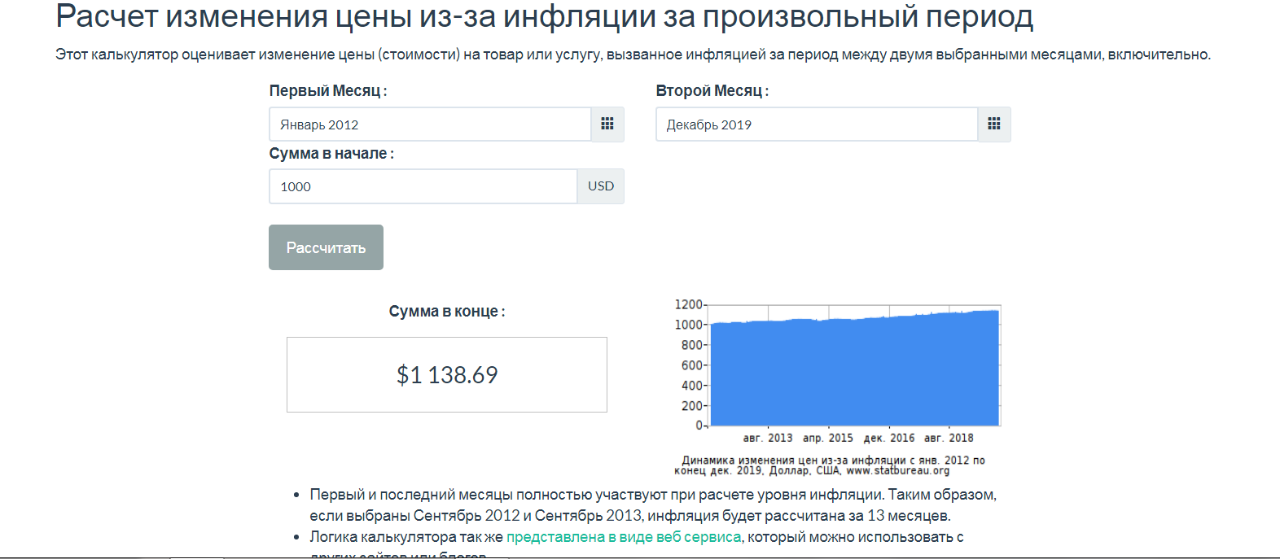This screenshot has width=1280, height=559.
Task: Open the 'представлена в виде веб сервиса' link
Action: (623, 537)
